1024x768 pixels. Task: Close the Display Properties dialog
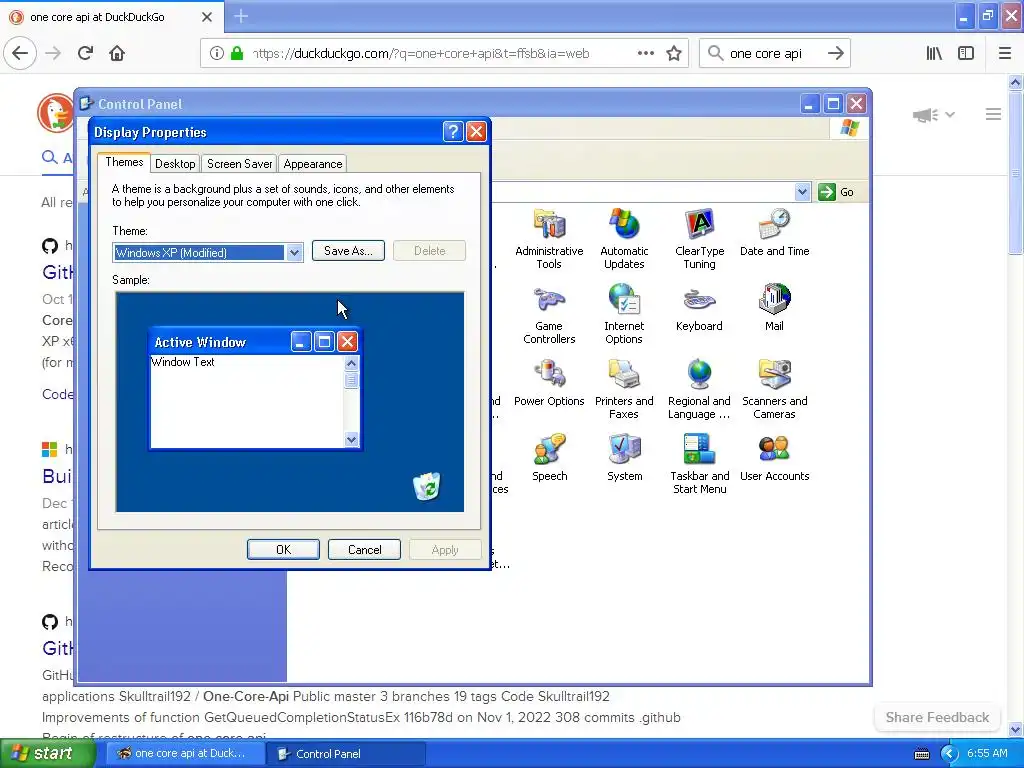(476, 132)
